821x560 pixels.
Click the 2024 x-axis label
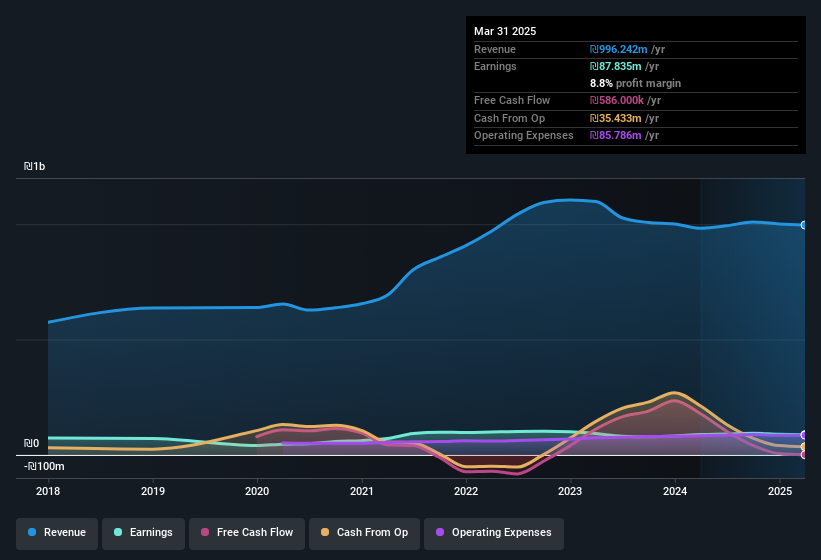tap(675, 491)
